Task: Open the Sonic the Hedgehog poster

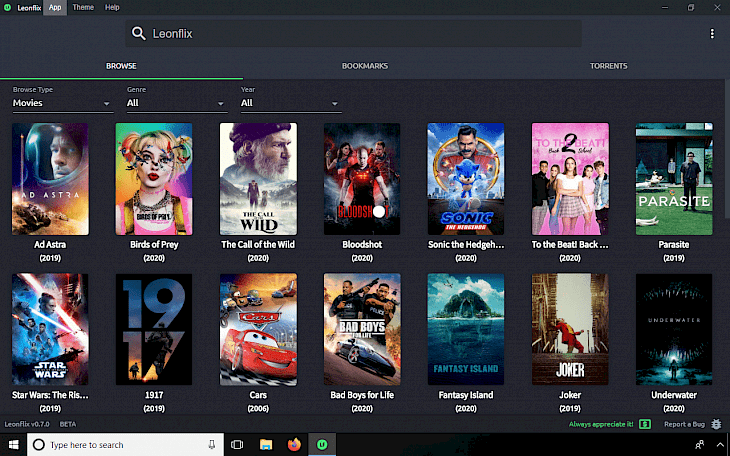Action: point(466,179)
